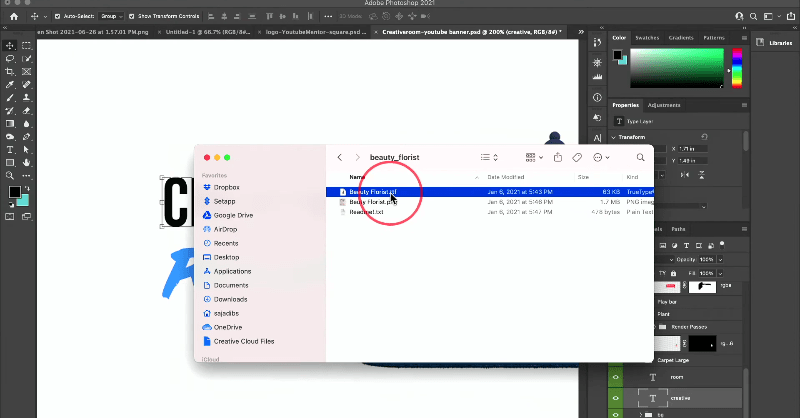Viewport: 800px width, 418px height.
Task: Toggle Quick Mask mode
Action: 10,216
